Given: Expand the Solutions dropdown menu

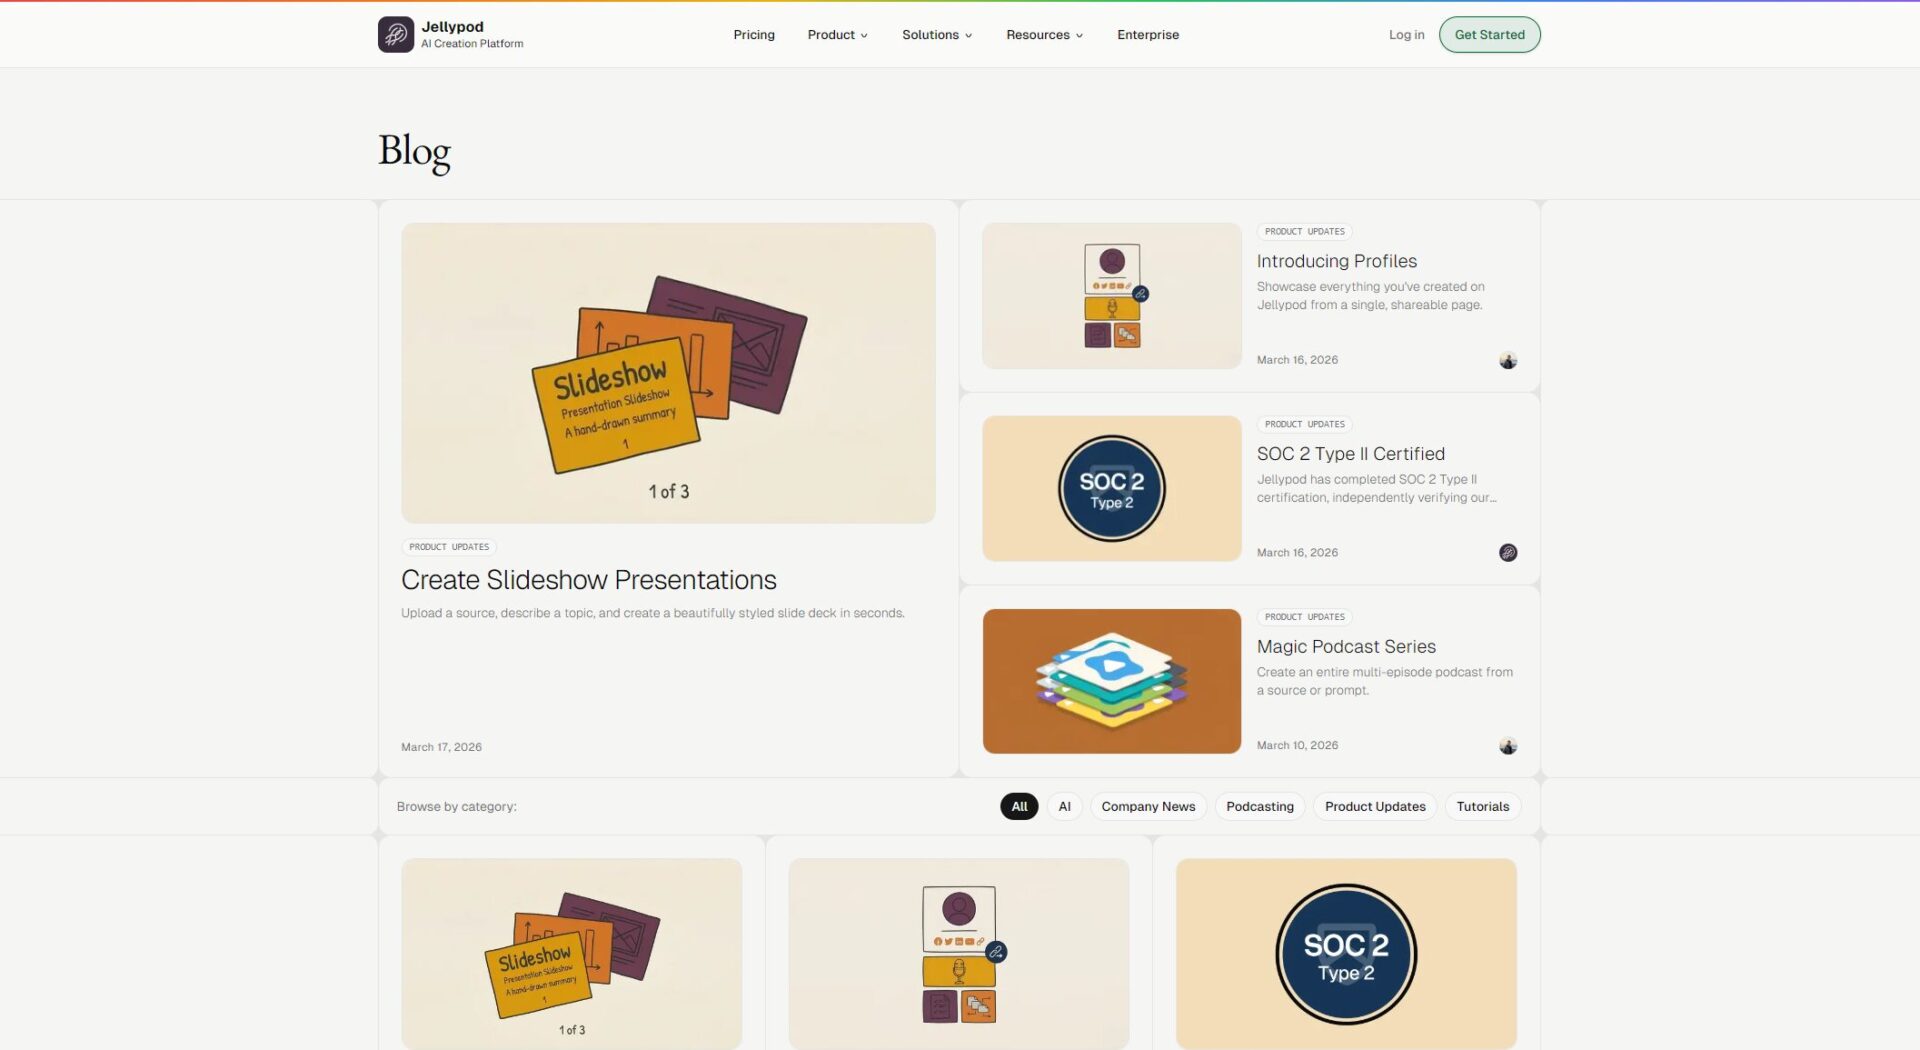Looking at the screenshot, I should (936, 35).
